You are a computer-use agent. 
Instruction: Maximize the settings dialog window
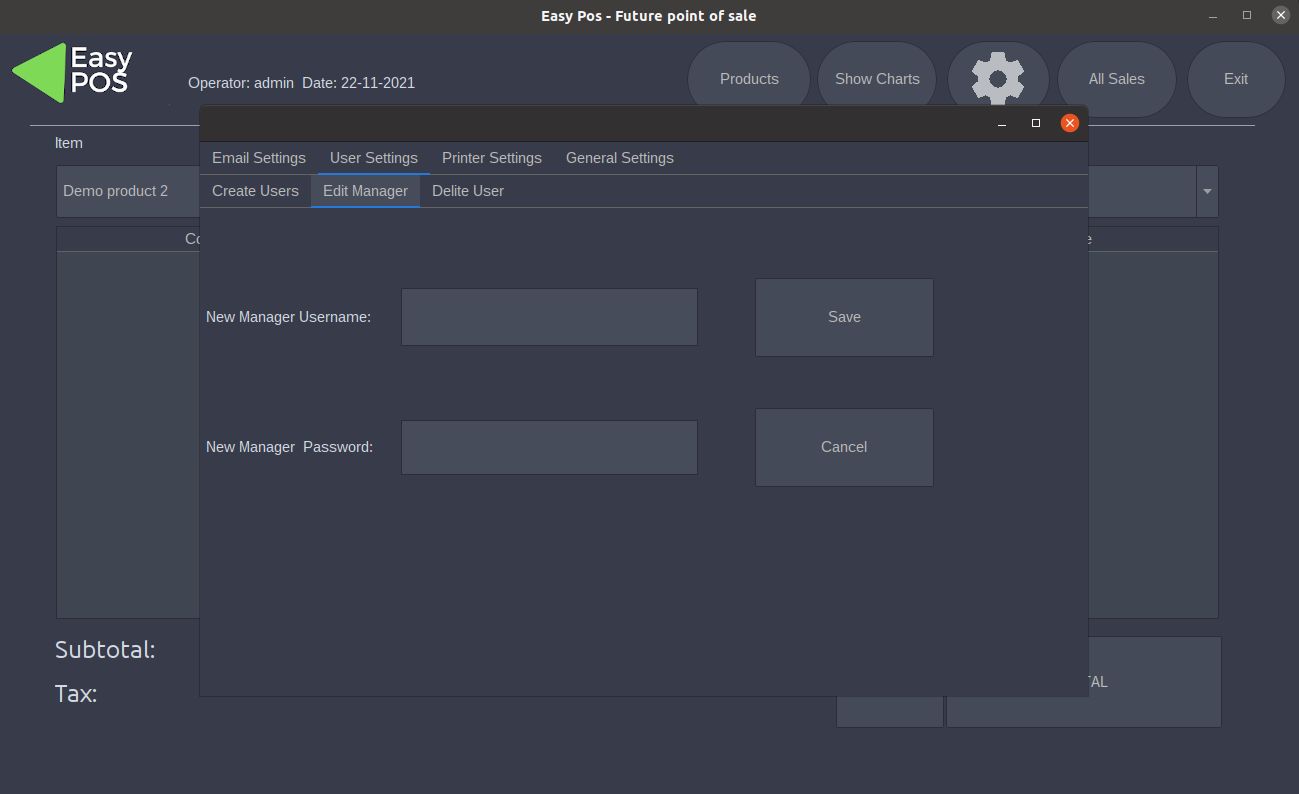pos(1035,123)
